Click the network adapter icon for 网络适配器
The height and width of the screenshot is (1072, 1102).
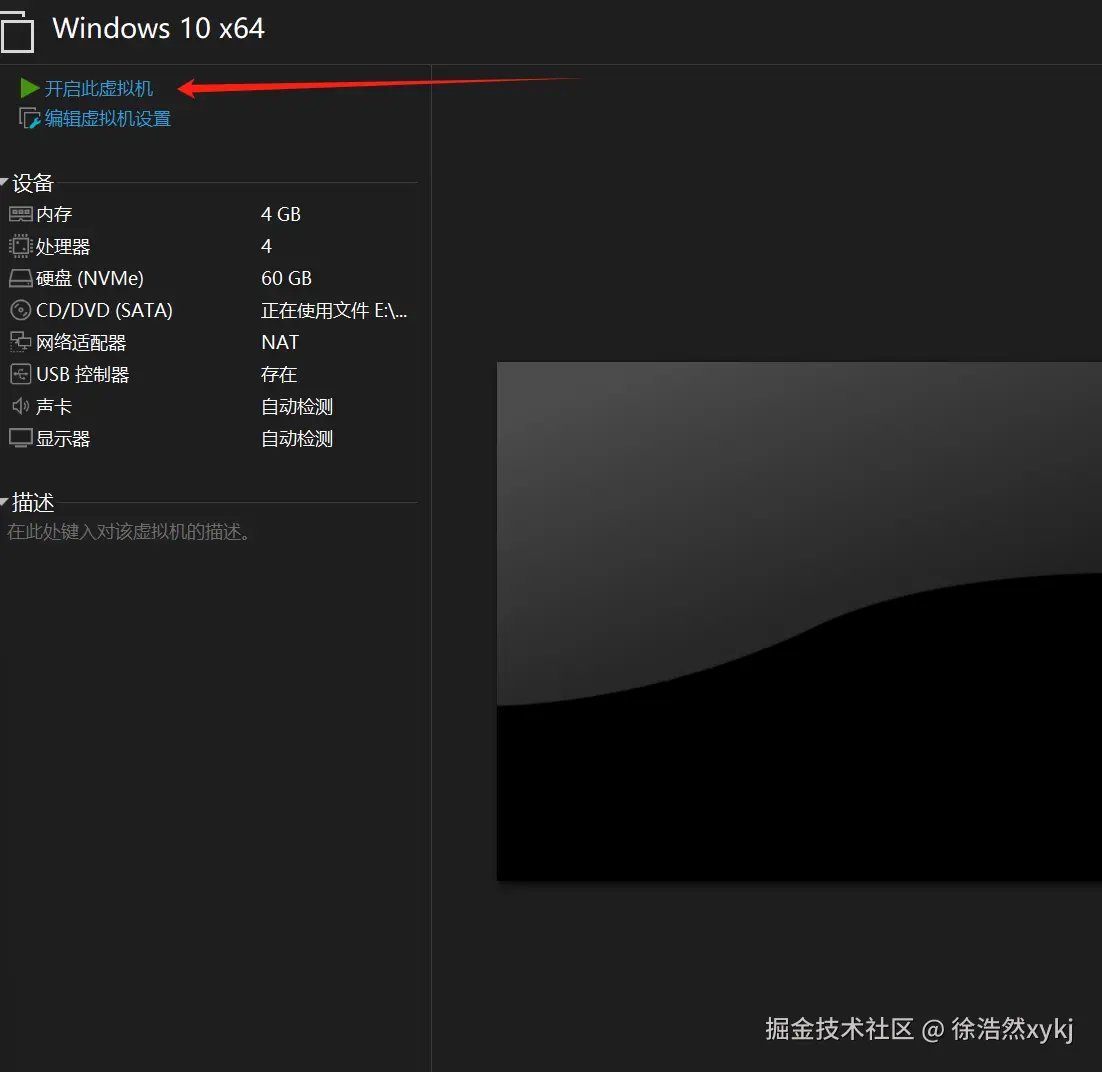pyautogui.click(x=20, y=342)
